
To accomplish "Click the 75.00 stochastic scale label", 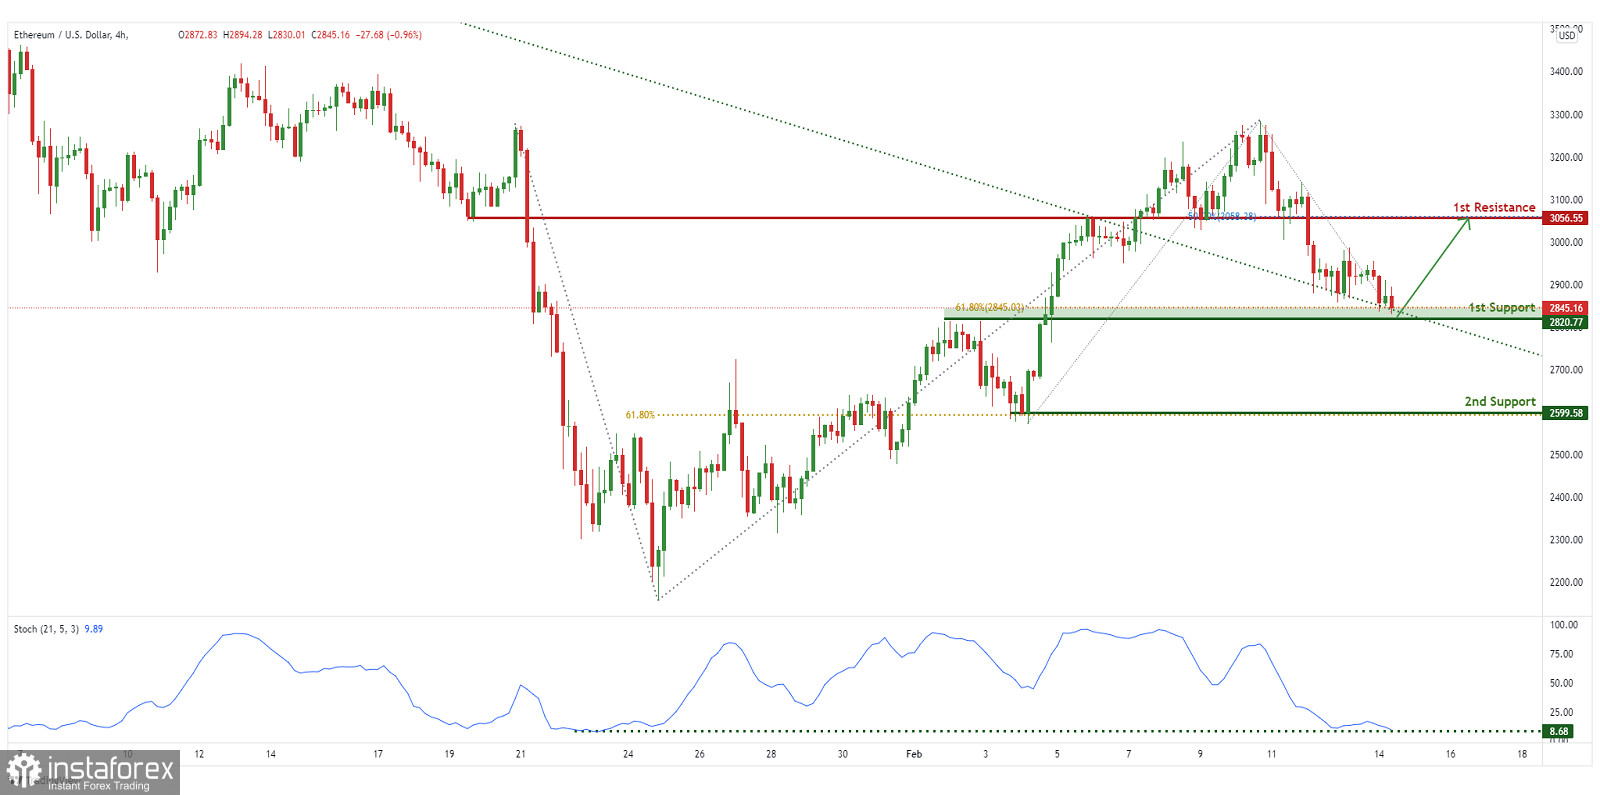I will [1562, 654].
